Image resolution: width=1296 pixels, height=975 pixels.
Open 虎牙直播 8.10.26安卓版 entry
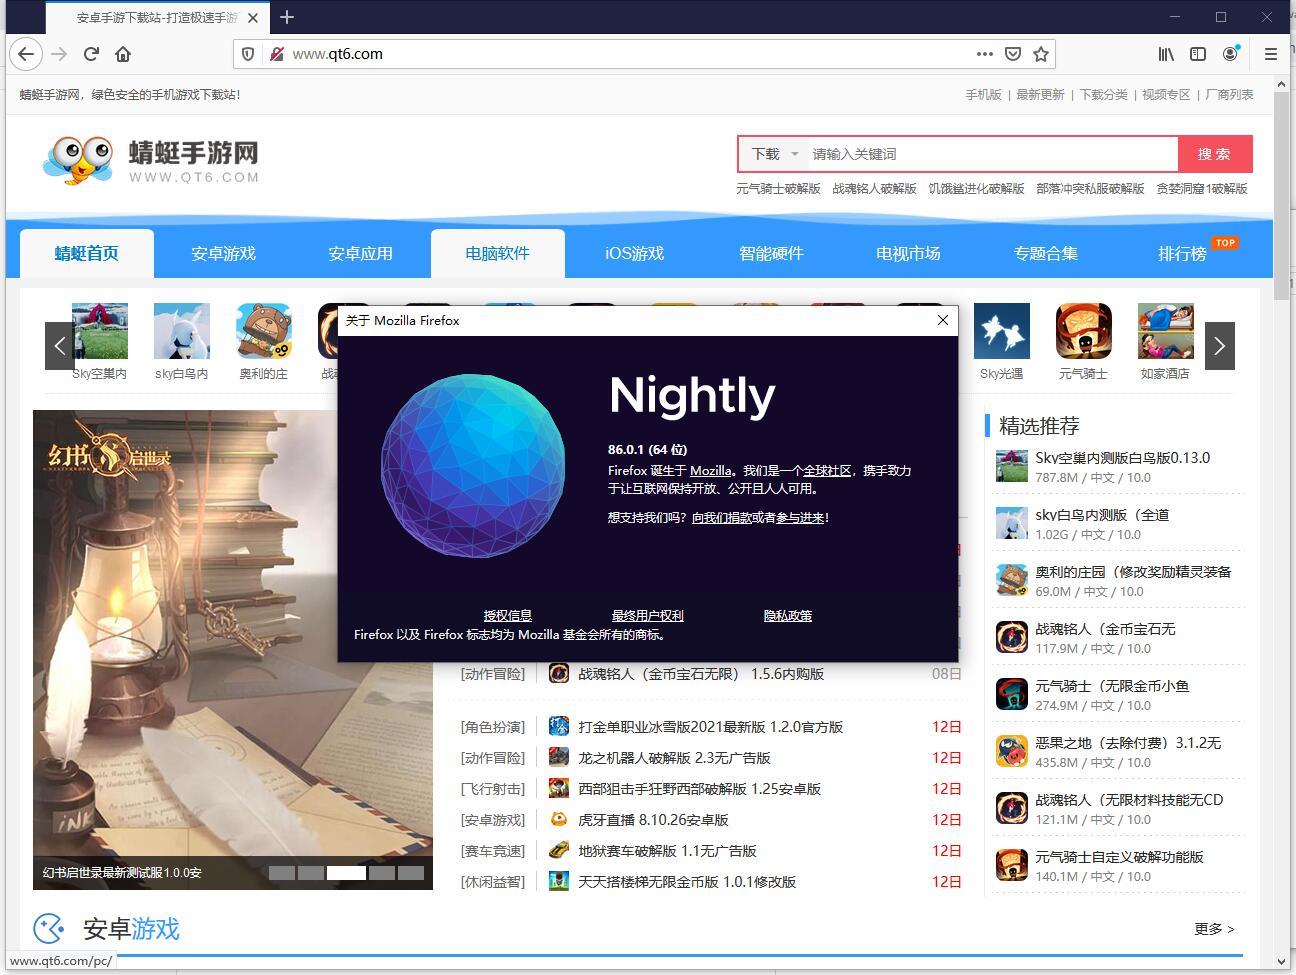pyautogui.click(x=653, y=820)
